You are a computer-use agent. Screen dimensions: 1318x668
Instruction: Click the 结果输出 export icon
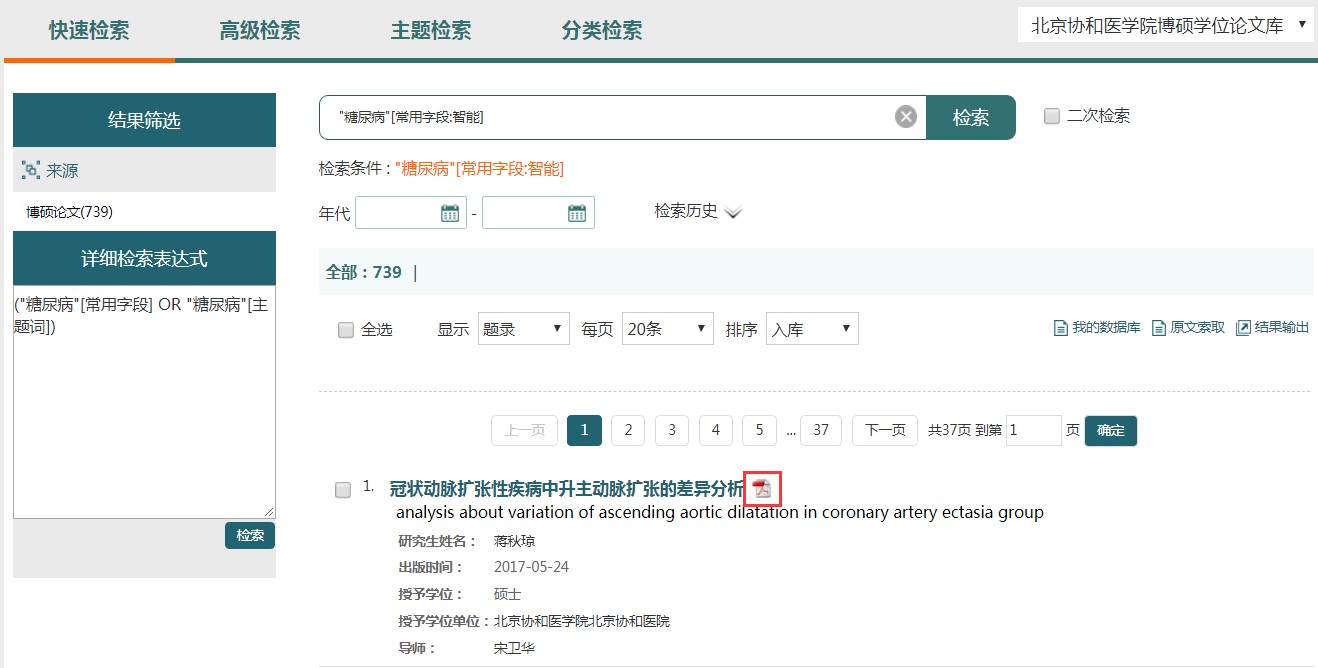1243,328
